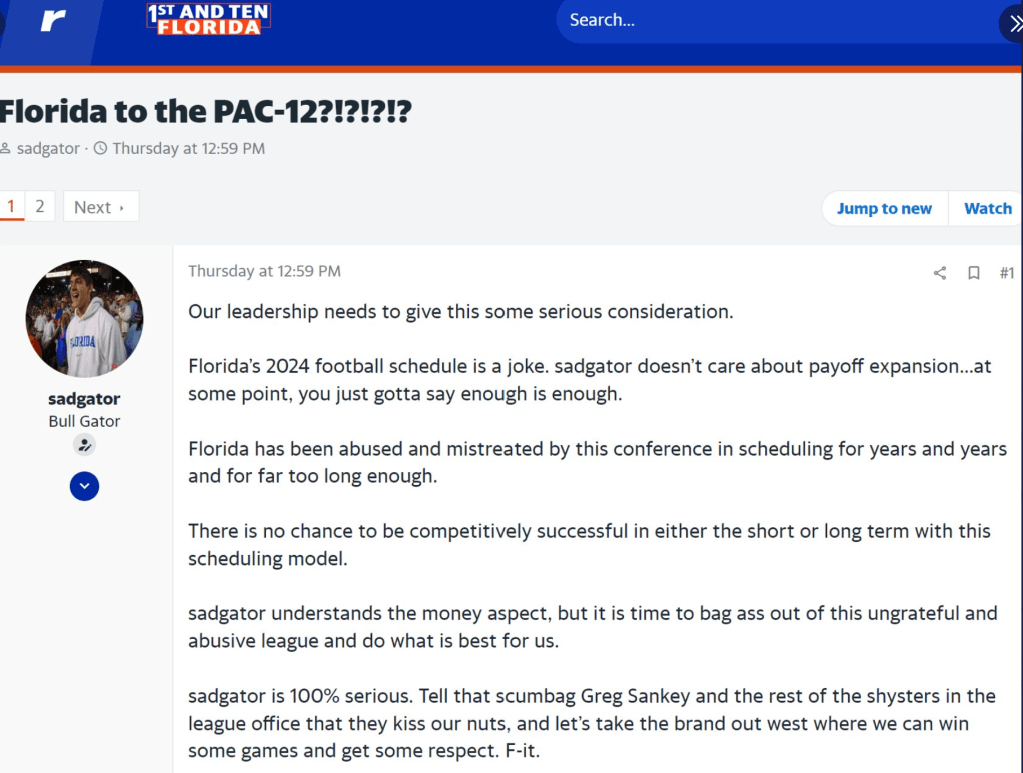Click the double-chevron icon beside search
This screenshot has width=1023, height=773.
[x=1012, y=22]
